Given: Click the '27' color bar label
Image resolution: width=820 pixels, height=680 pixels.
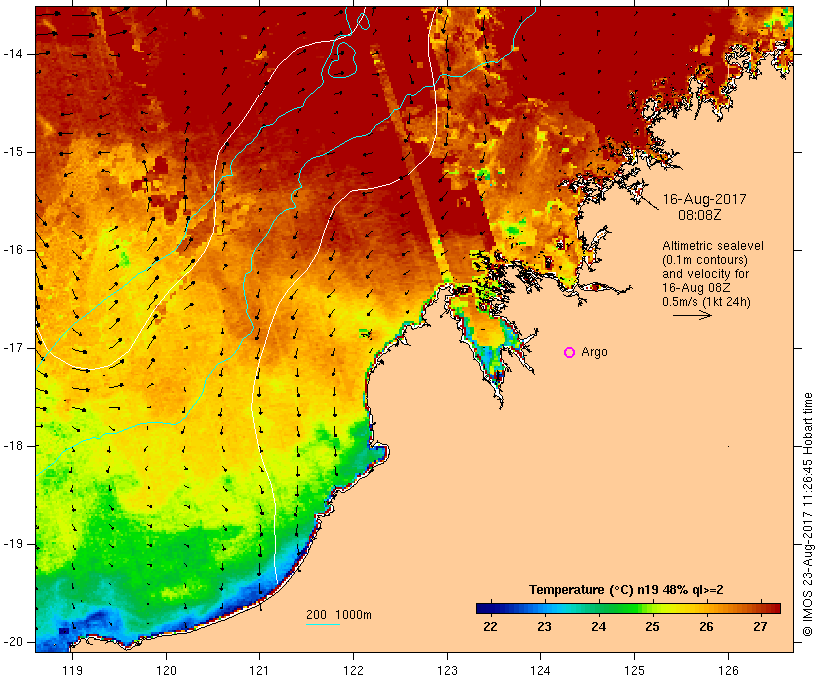Looking at the screenshot, I should tap(760, 627).
